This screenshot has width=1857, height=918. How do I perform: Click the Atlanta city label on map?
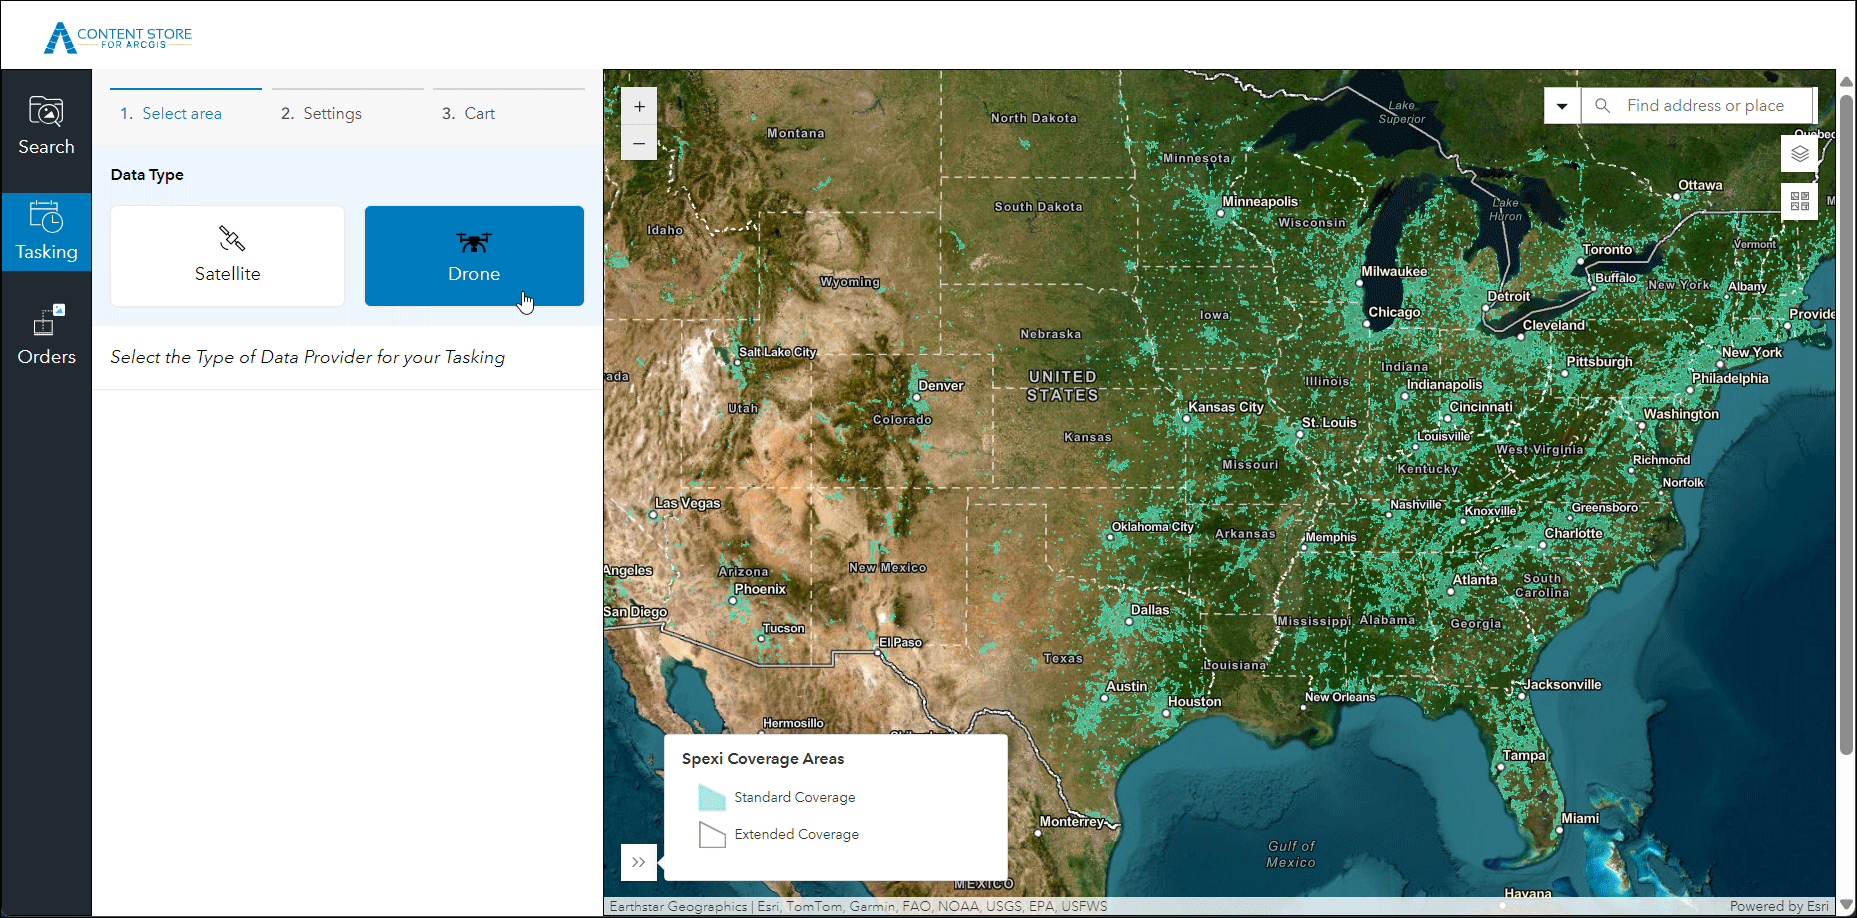tap(1475, 579)
